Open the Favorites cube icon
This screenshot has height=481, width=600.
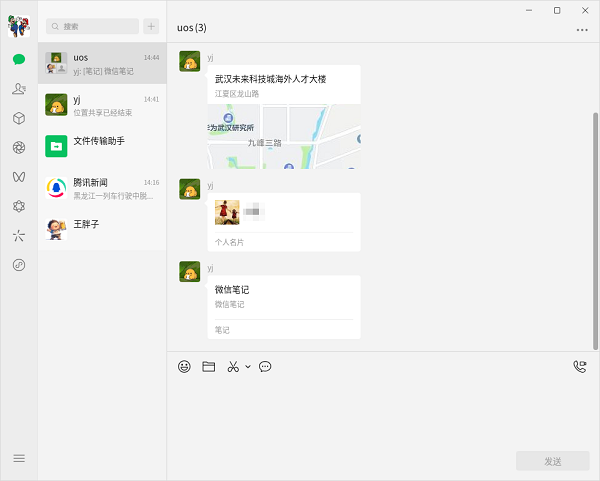point(18,118)
